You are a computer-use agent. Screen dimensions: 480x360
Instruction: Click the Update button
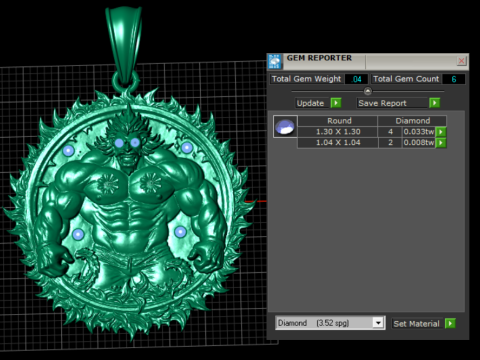coord(311,103)
